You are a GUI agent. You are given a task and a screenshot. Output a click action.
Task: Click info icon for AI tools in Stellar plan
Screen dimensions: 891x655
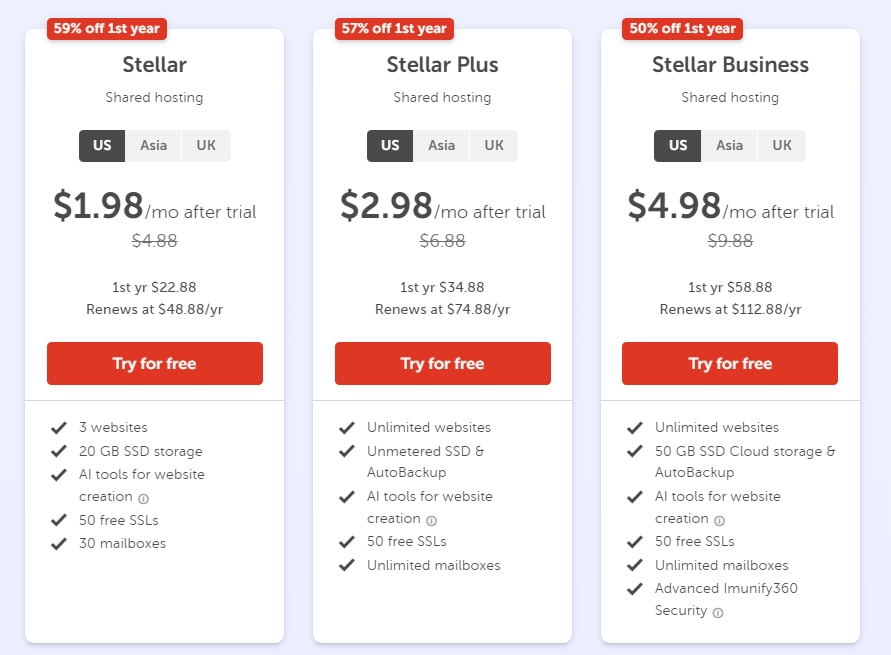[143, 498]
